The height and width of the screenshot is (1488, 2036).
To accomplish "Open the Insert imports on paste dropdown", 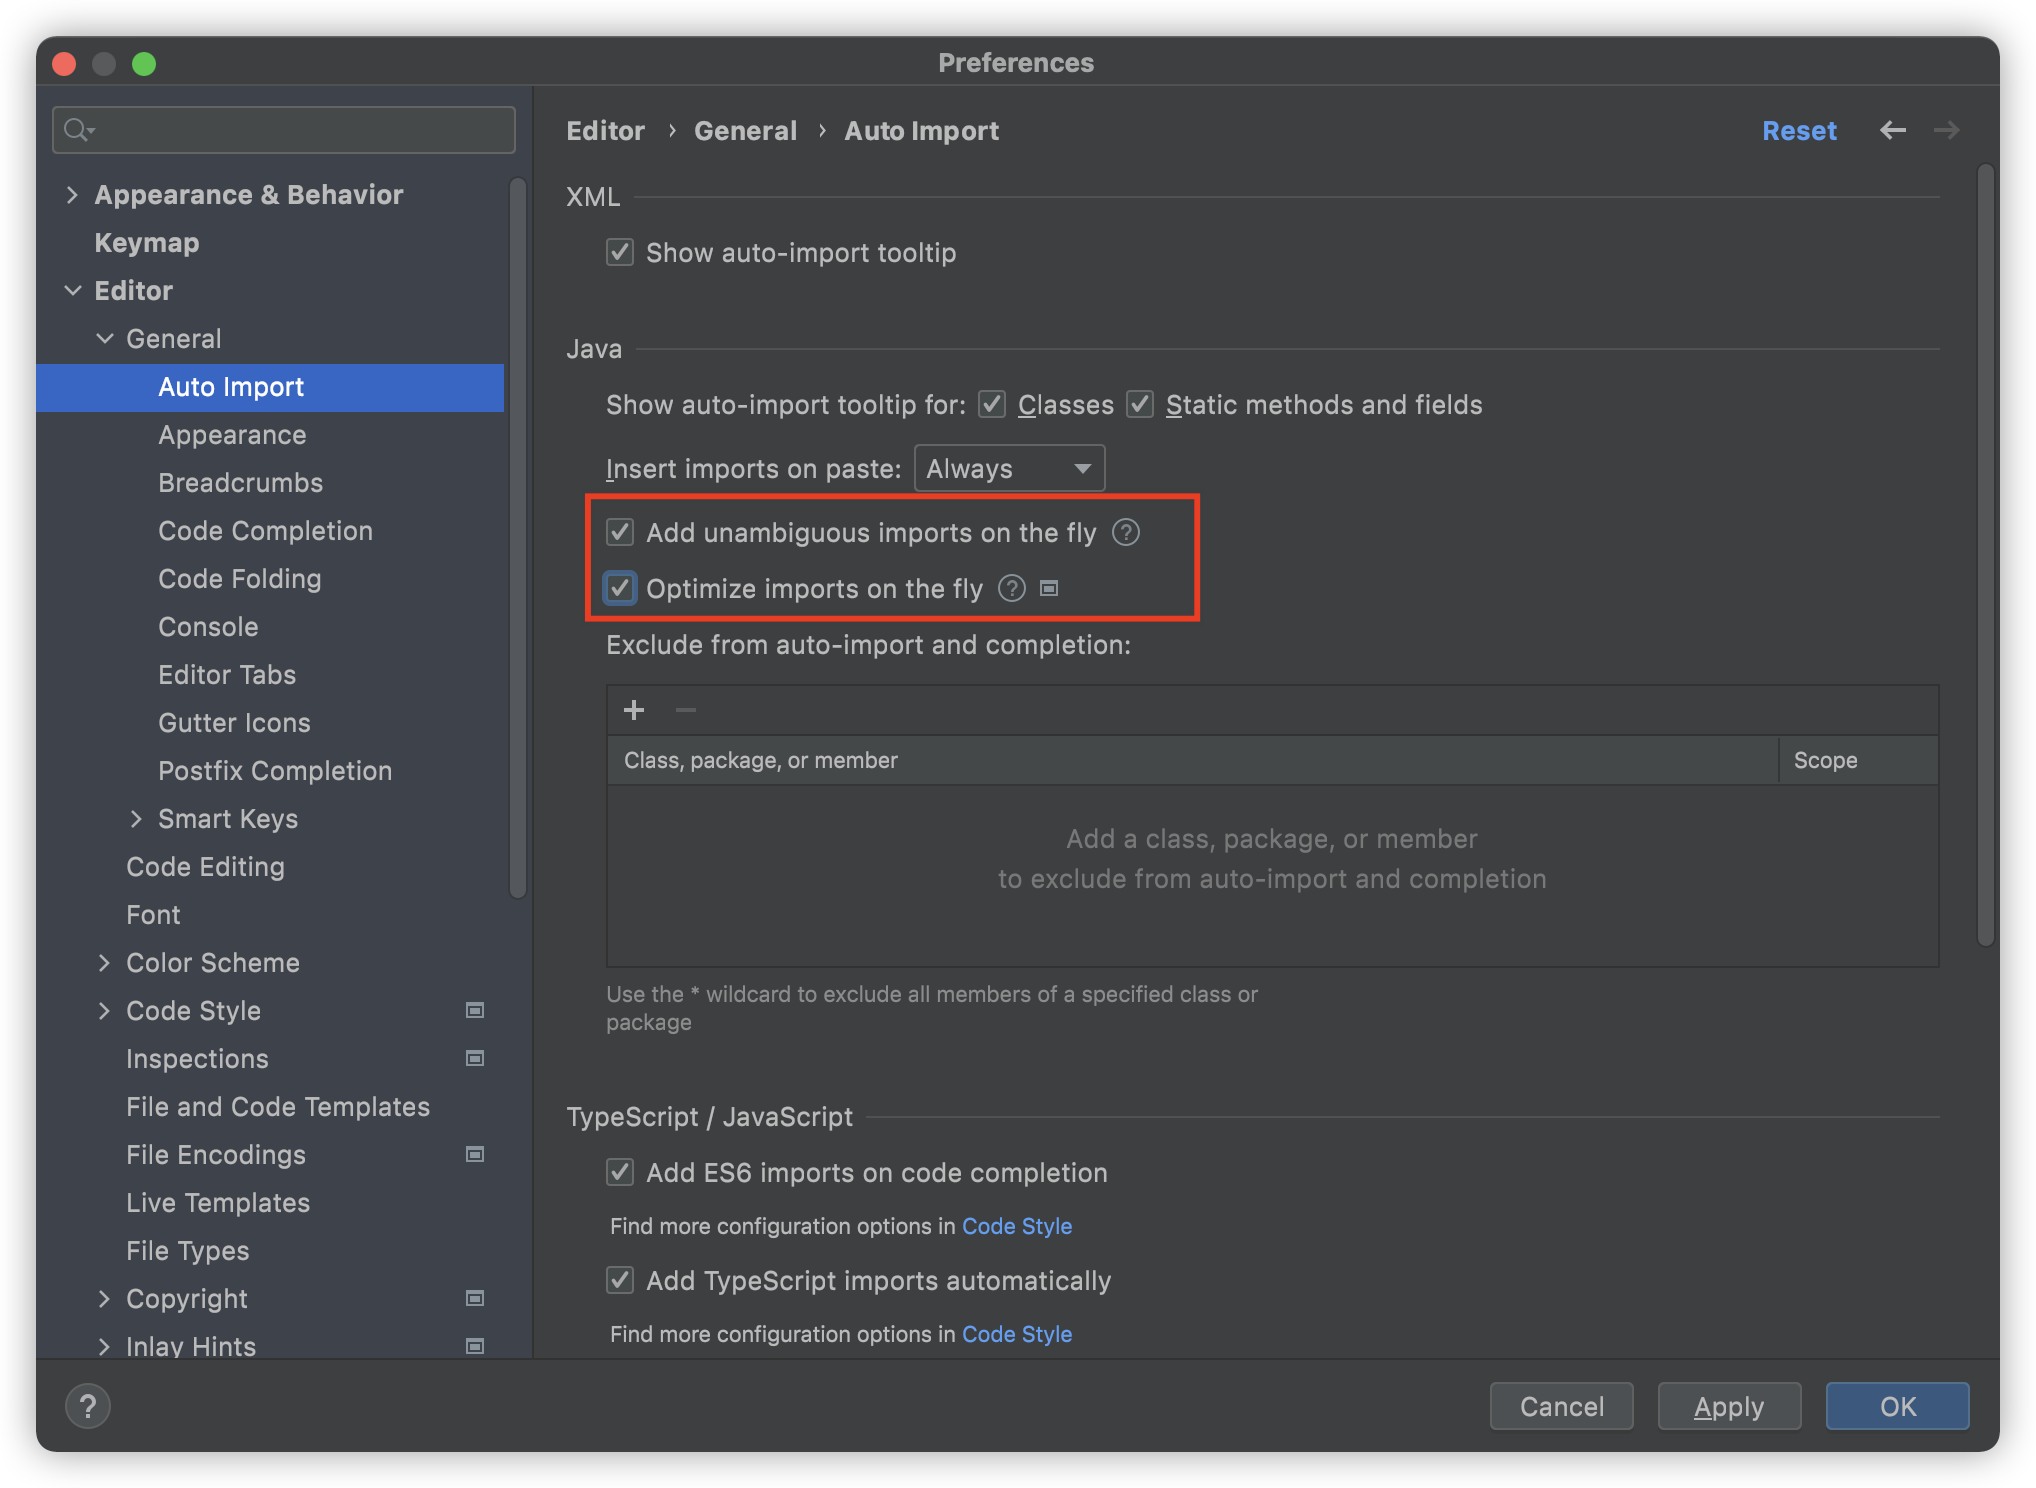I will tap(1009, 469).
